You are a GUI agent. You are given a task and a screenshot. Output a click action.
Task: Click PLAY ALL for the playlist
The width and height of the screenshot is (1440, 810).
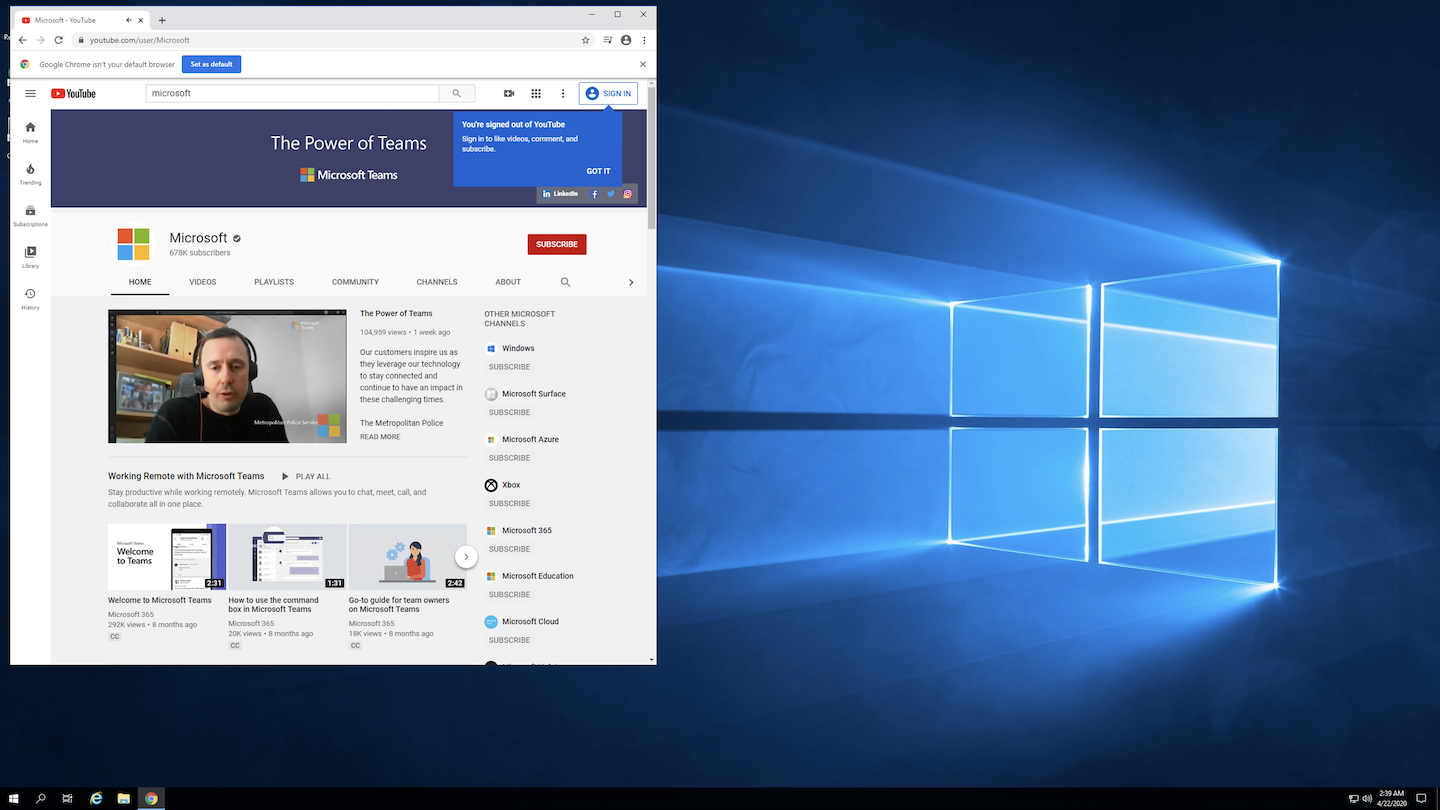point(305,477)
